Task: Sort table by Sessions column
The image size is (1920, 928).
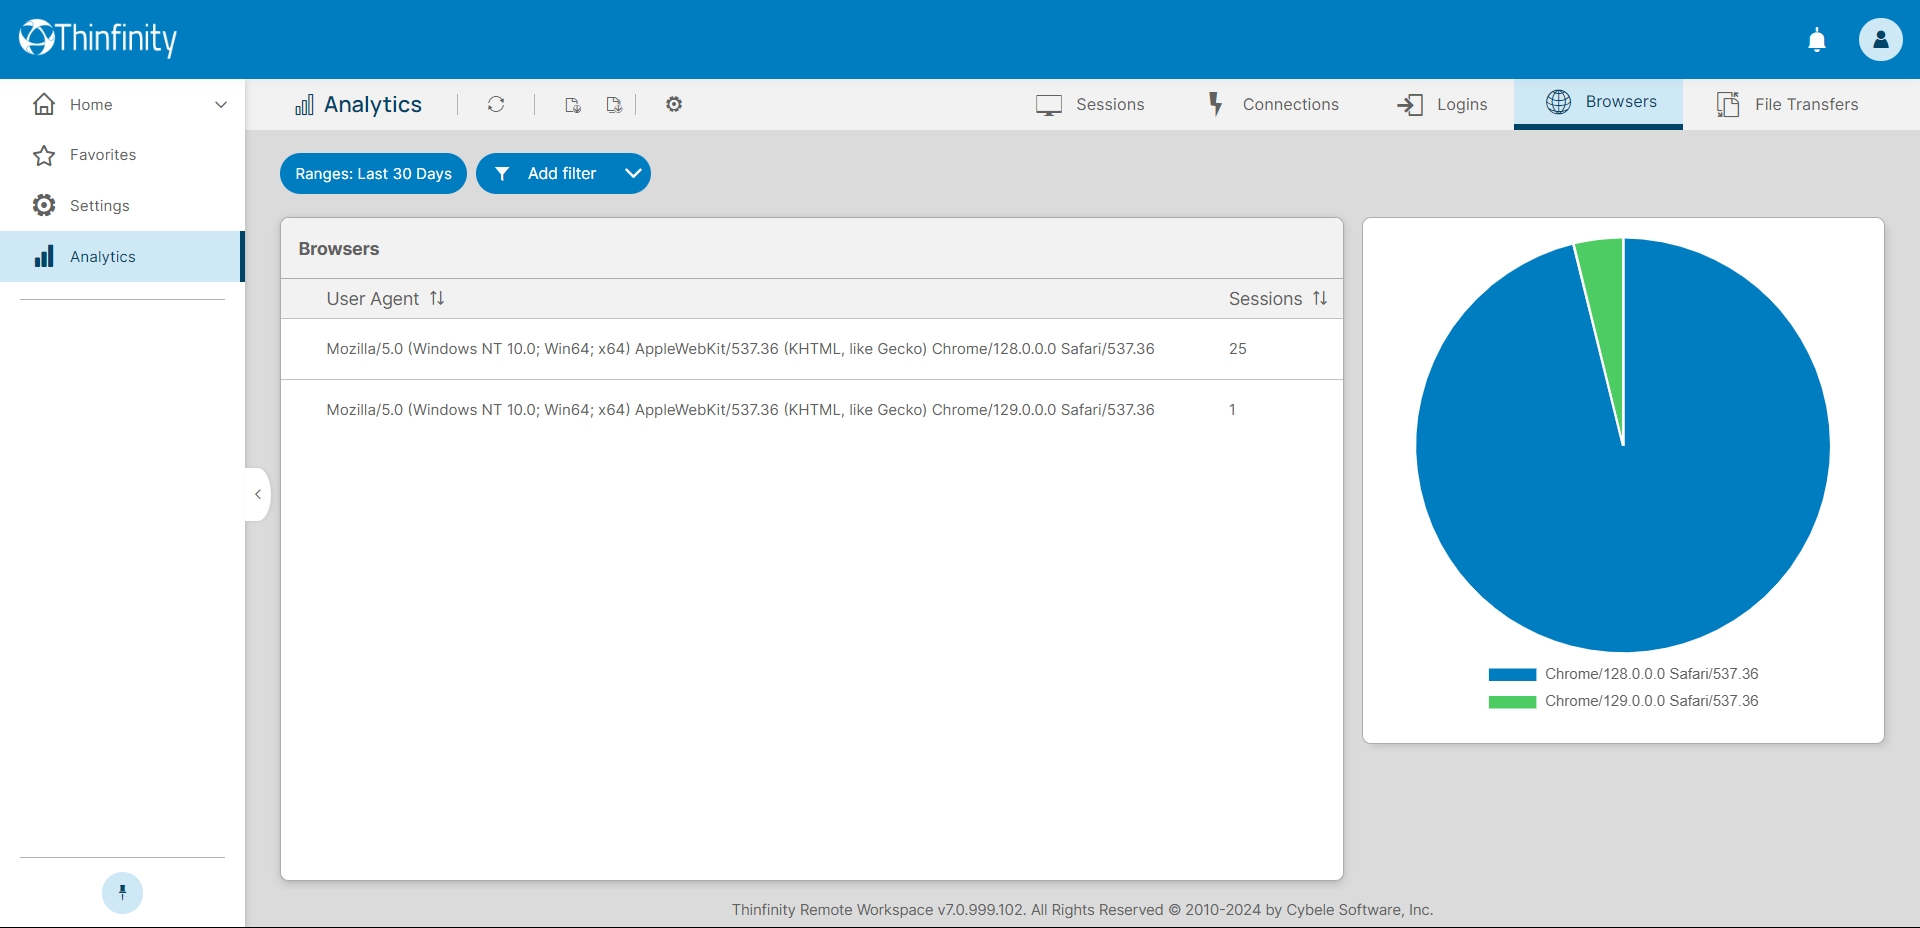Action: (x=1277, y=299)
